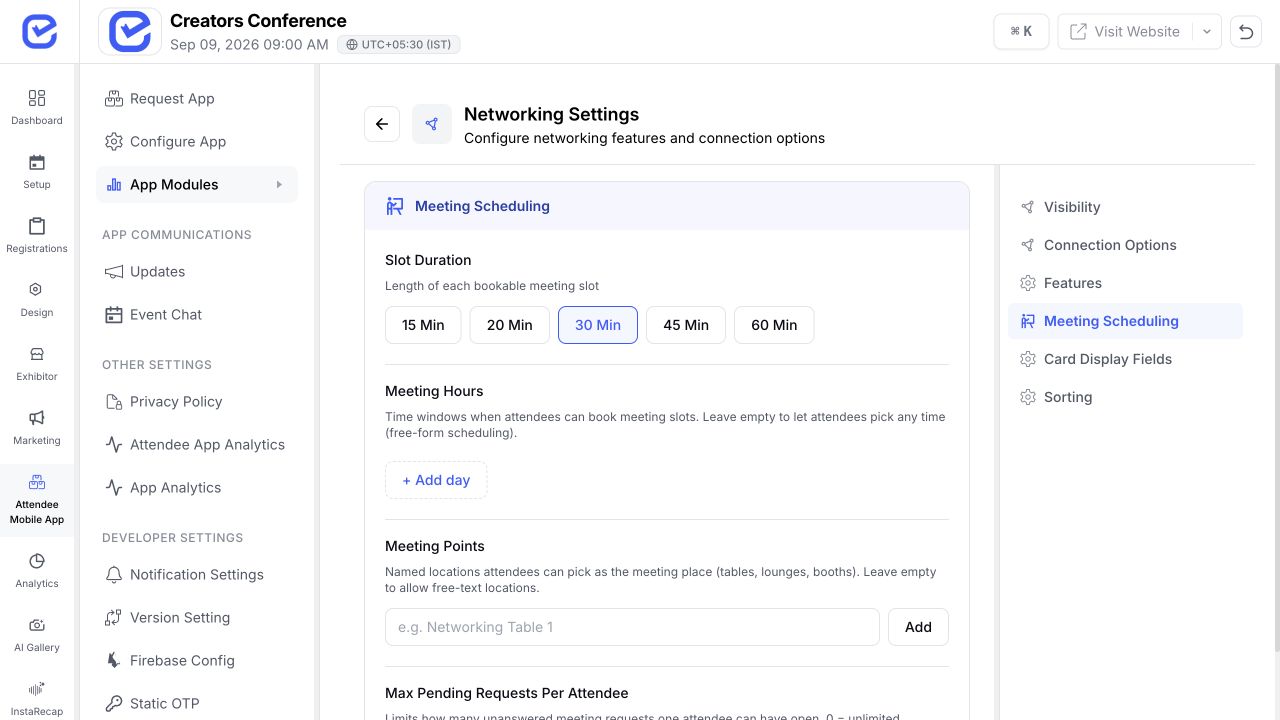The height and width of the screenshot is (720, 1280).
Task: Select Meeting Scheduling in right panel
Action: point(1125,321)
